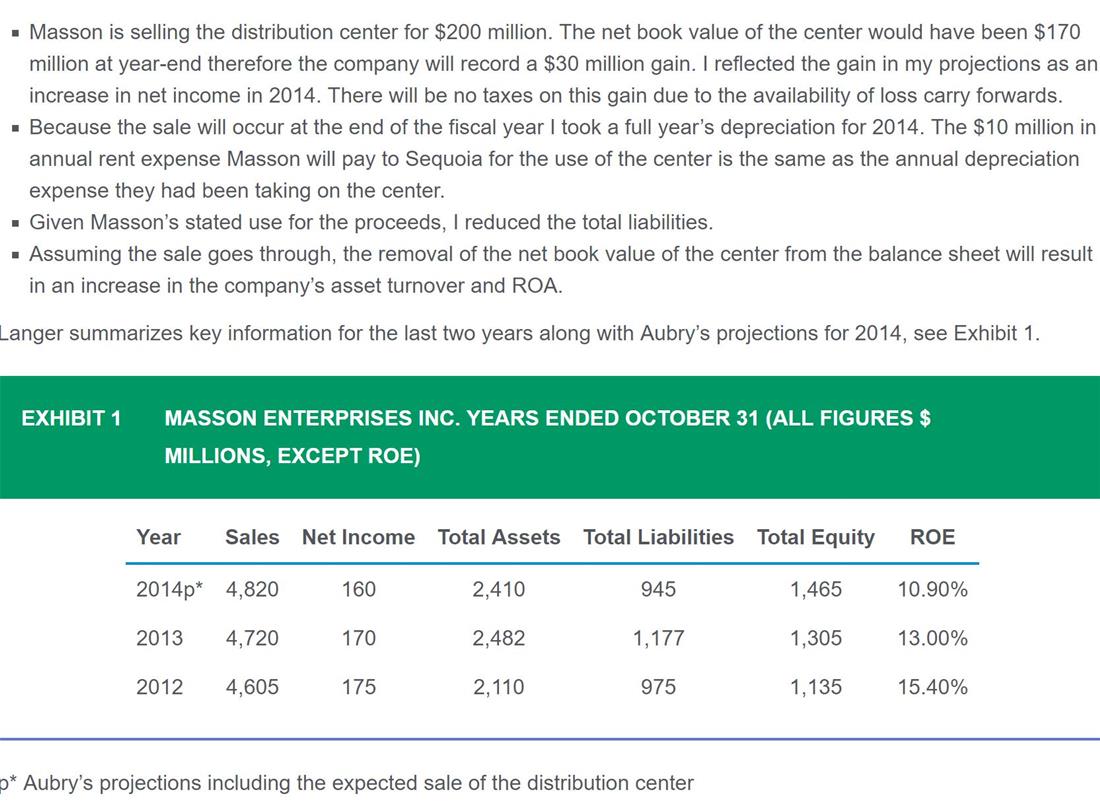Click the 10.90% ROE value
Image resolution: width=1100 pixels, height=809 pixels.
pos(932,589)
